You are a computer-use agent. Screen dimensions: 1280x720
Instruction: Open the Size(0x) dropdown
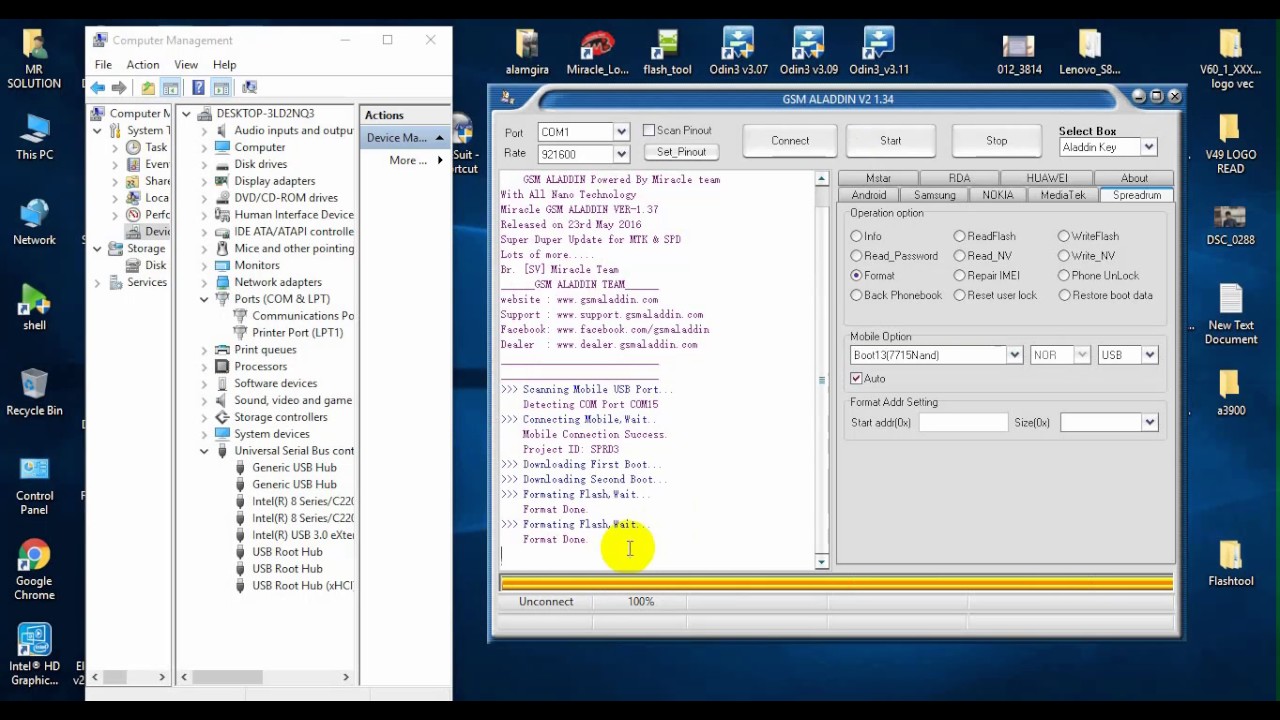click(1150, 423)
